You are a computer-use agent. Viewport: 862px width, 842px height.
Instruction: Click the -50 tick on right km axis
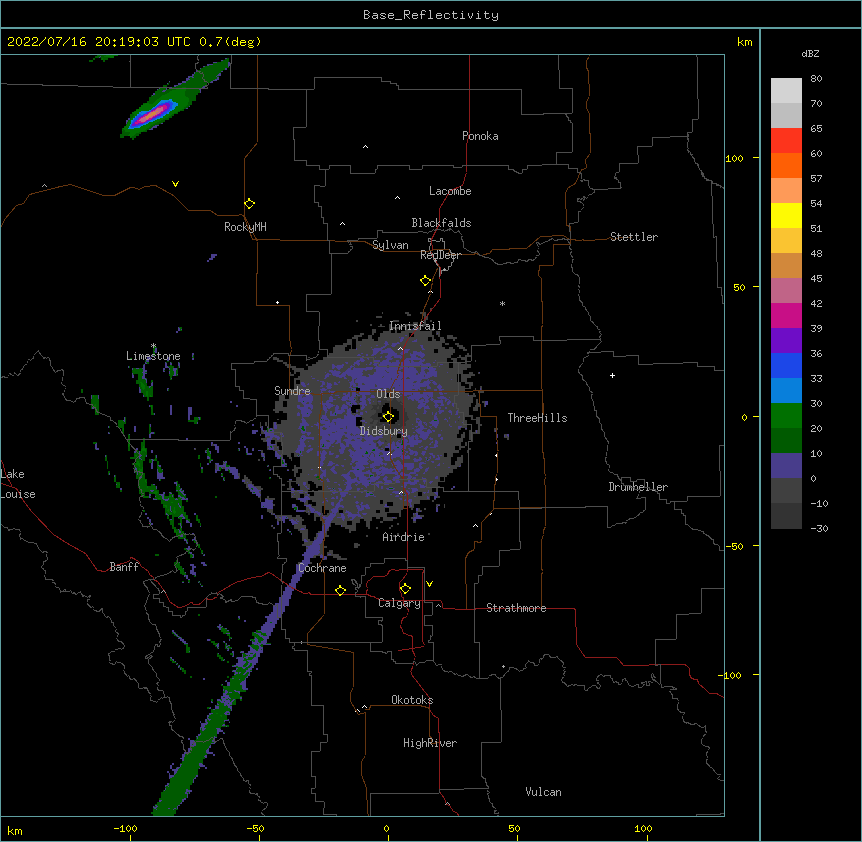pyautogui.click(x=734, y=546)
